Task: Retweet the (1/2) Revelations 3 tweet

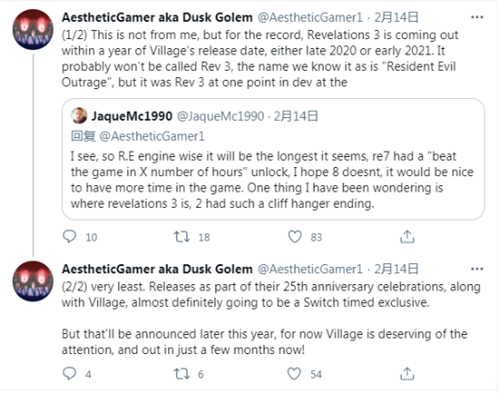Action: [x=182, y=237]
